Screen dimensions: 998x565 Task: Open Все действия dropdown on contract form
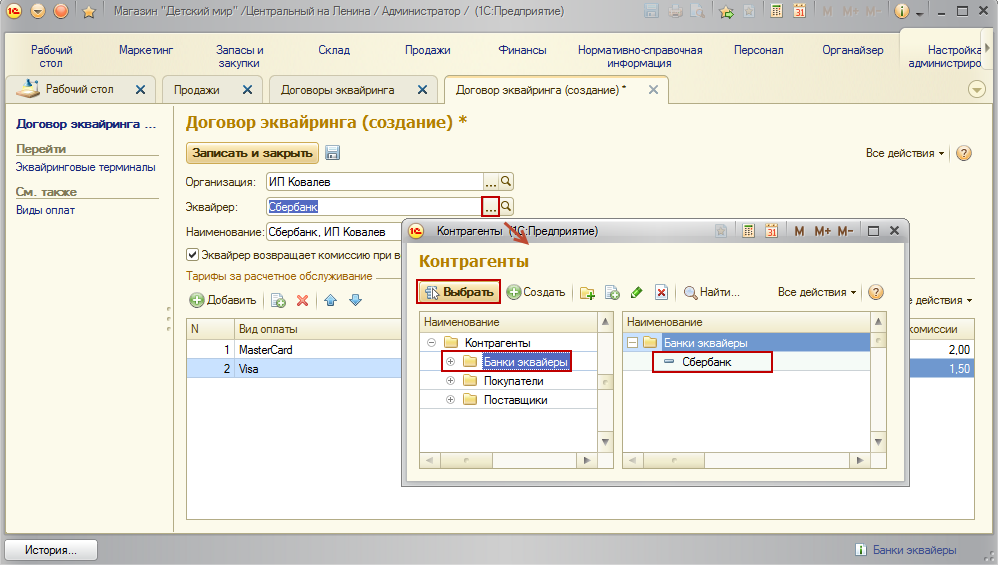904,153
